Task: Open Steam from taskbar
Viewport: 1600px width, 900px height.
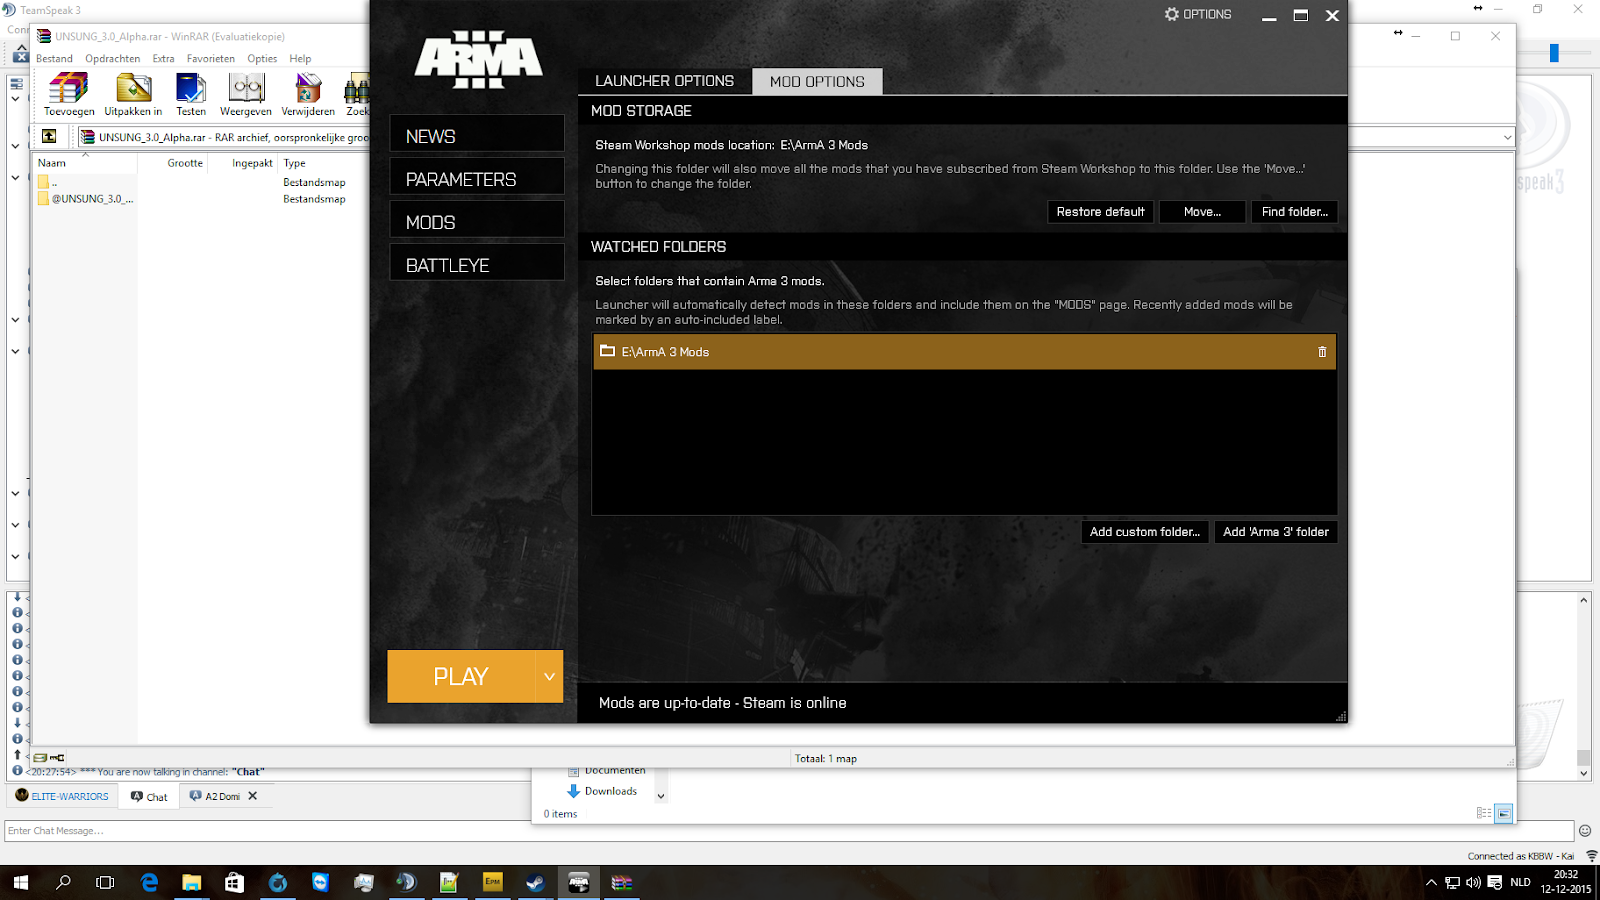Action: click(x=535, y=882)
